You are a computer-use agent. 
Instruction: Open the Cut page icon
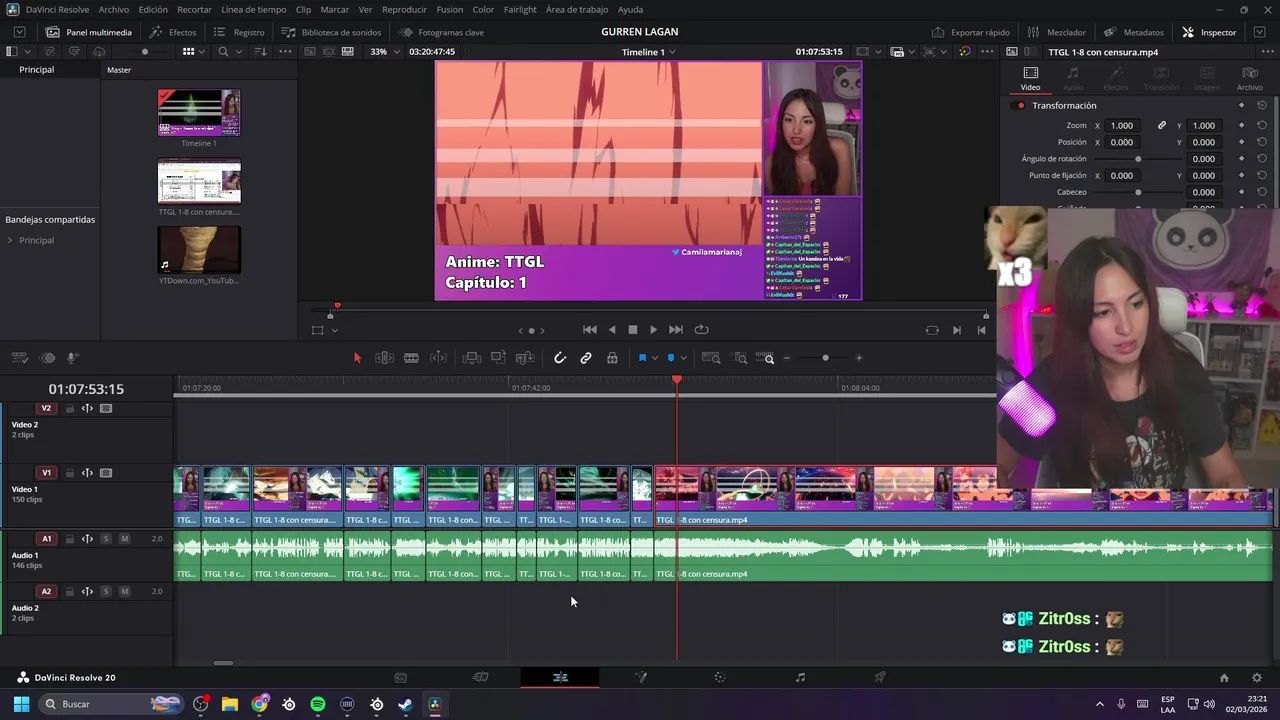tap(480, 677)
